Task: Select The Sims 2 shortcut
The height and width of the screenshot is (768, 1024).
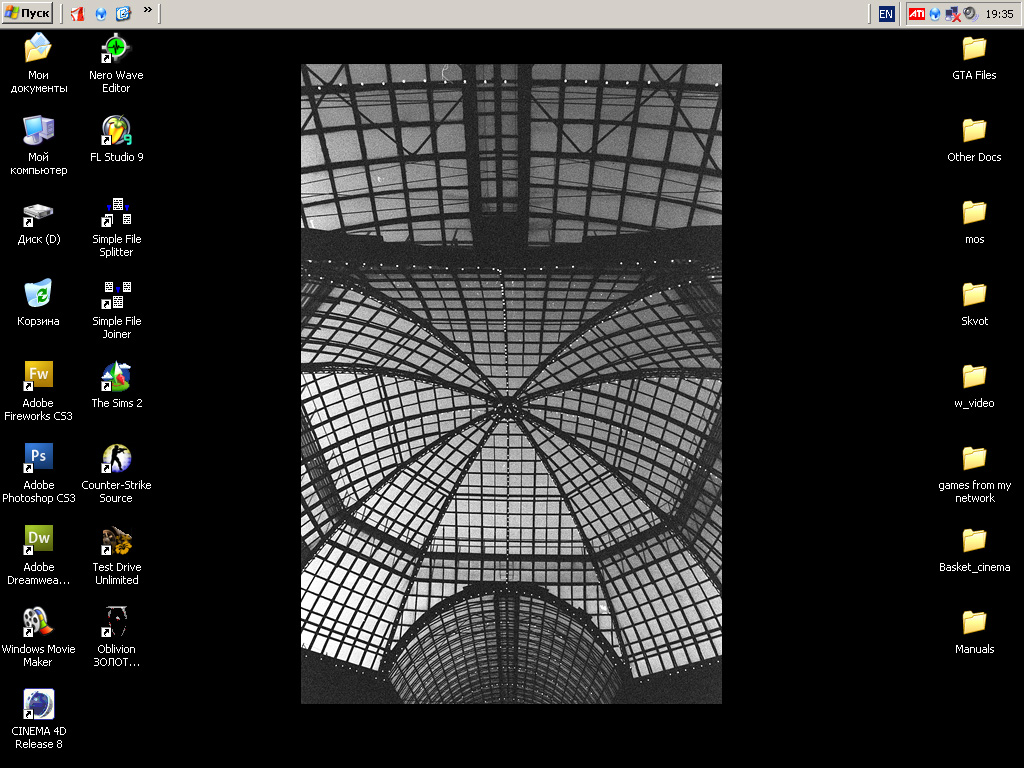Action: 116,385
